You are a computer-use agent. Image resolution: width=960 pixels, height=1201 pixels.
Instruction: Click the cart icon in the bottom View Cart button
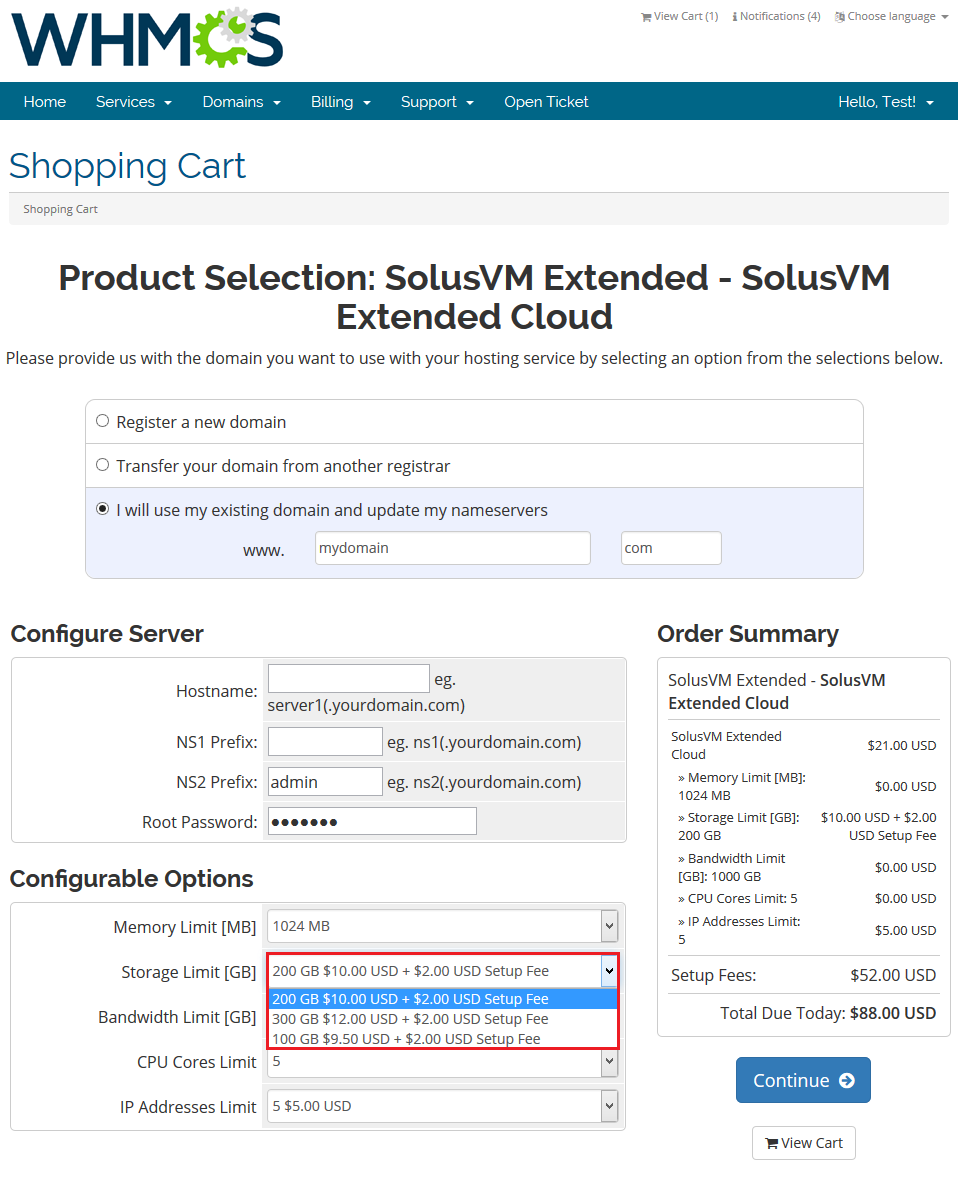pyautogui.click(x=771, y=1143)
